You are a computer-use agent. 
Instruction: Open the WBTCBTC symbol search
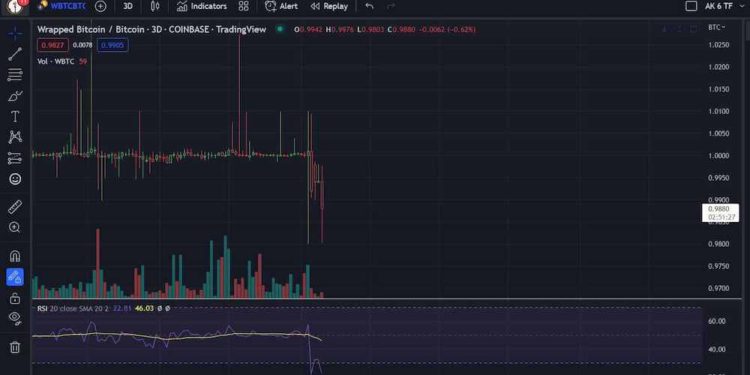62,6
